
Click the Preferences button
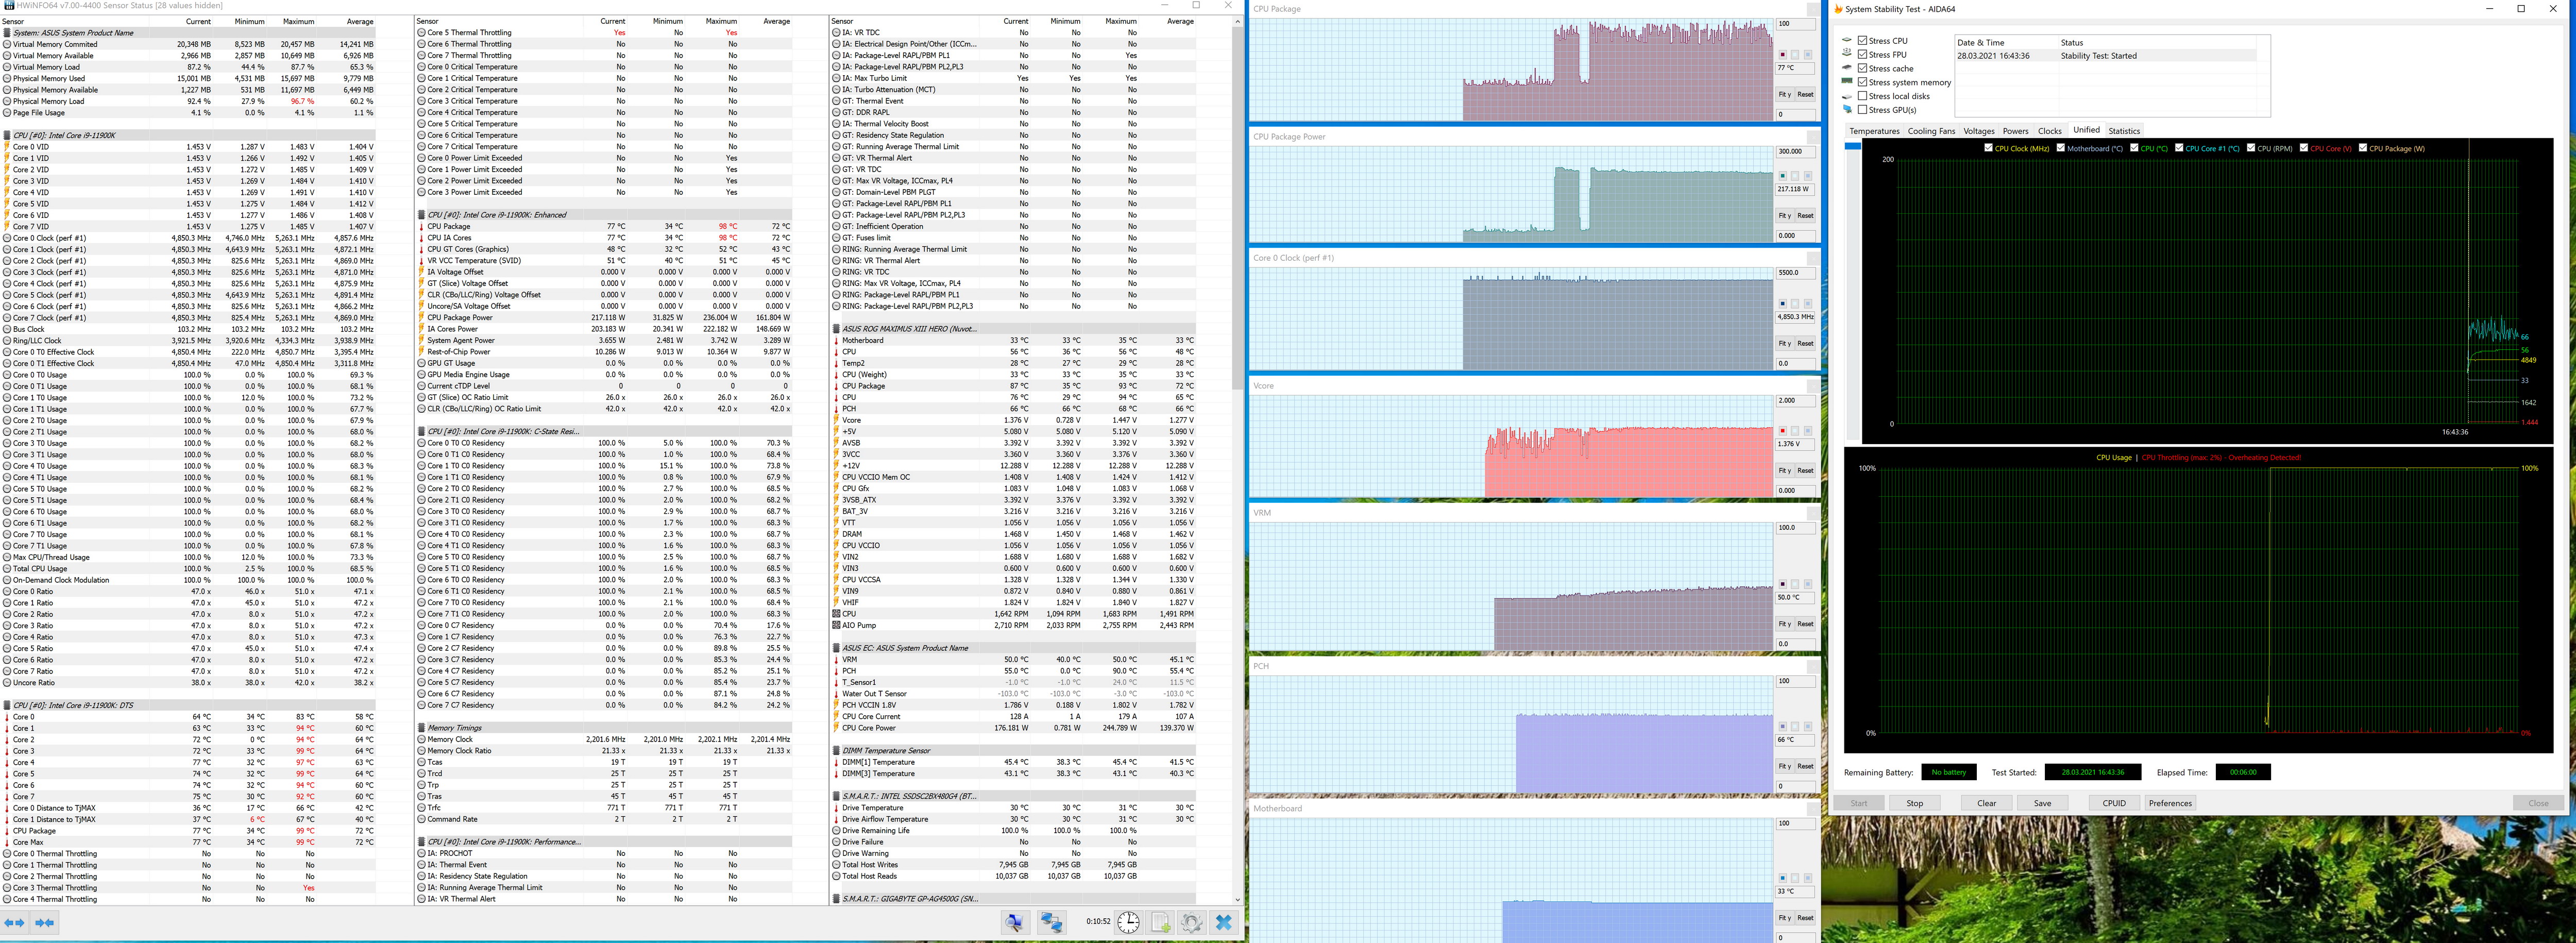[x=2169, y=803]
